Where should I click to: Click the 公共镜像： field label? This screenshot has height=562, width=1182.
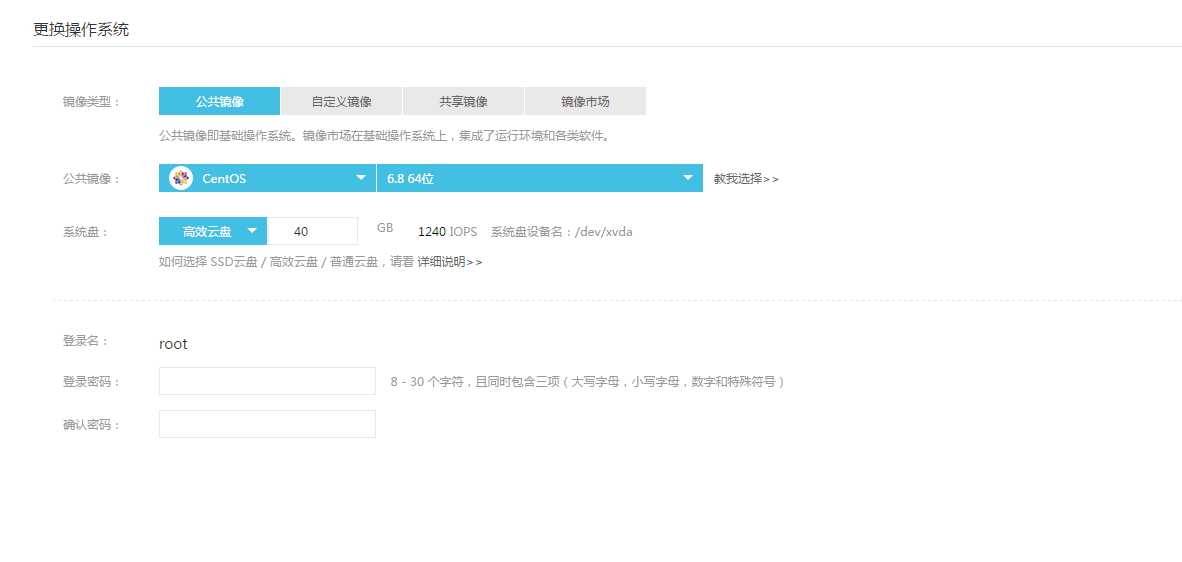click(x=91, y=179)
